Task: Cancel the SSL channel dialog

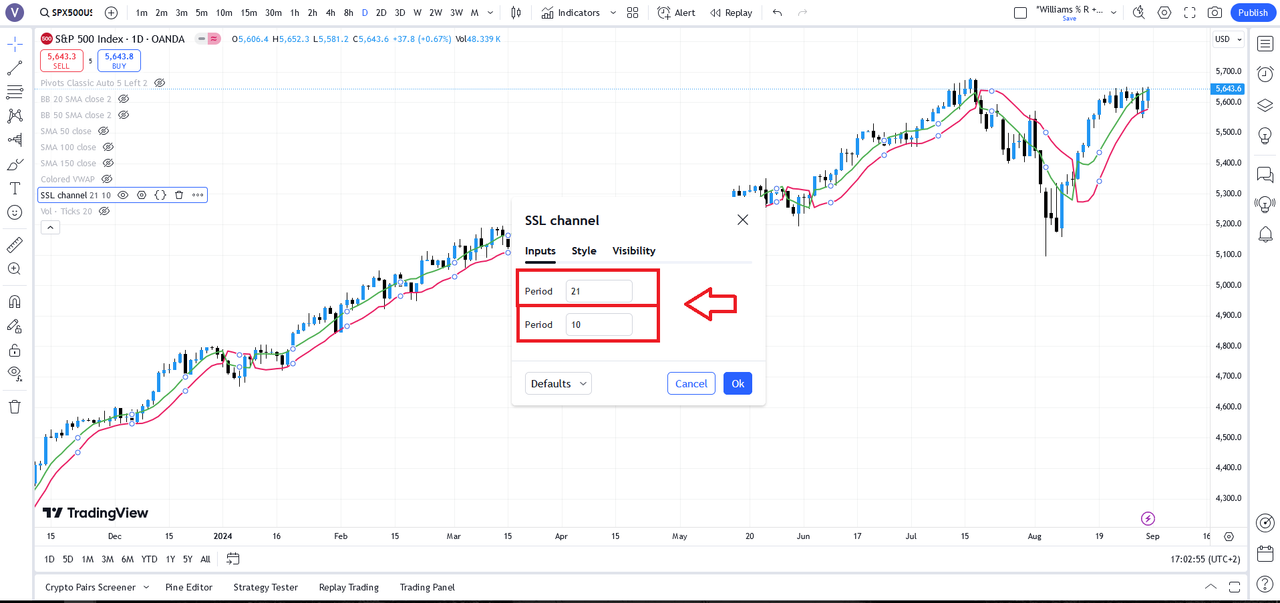Action: point(691,383)
